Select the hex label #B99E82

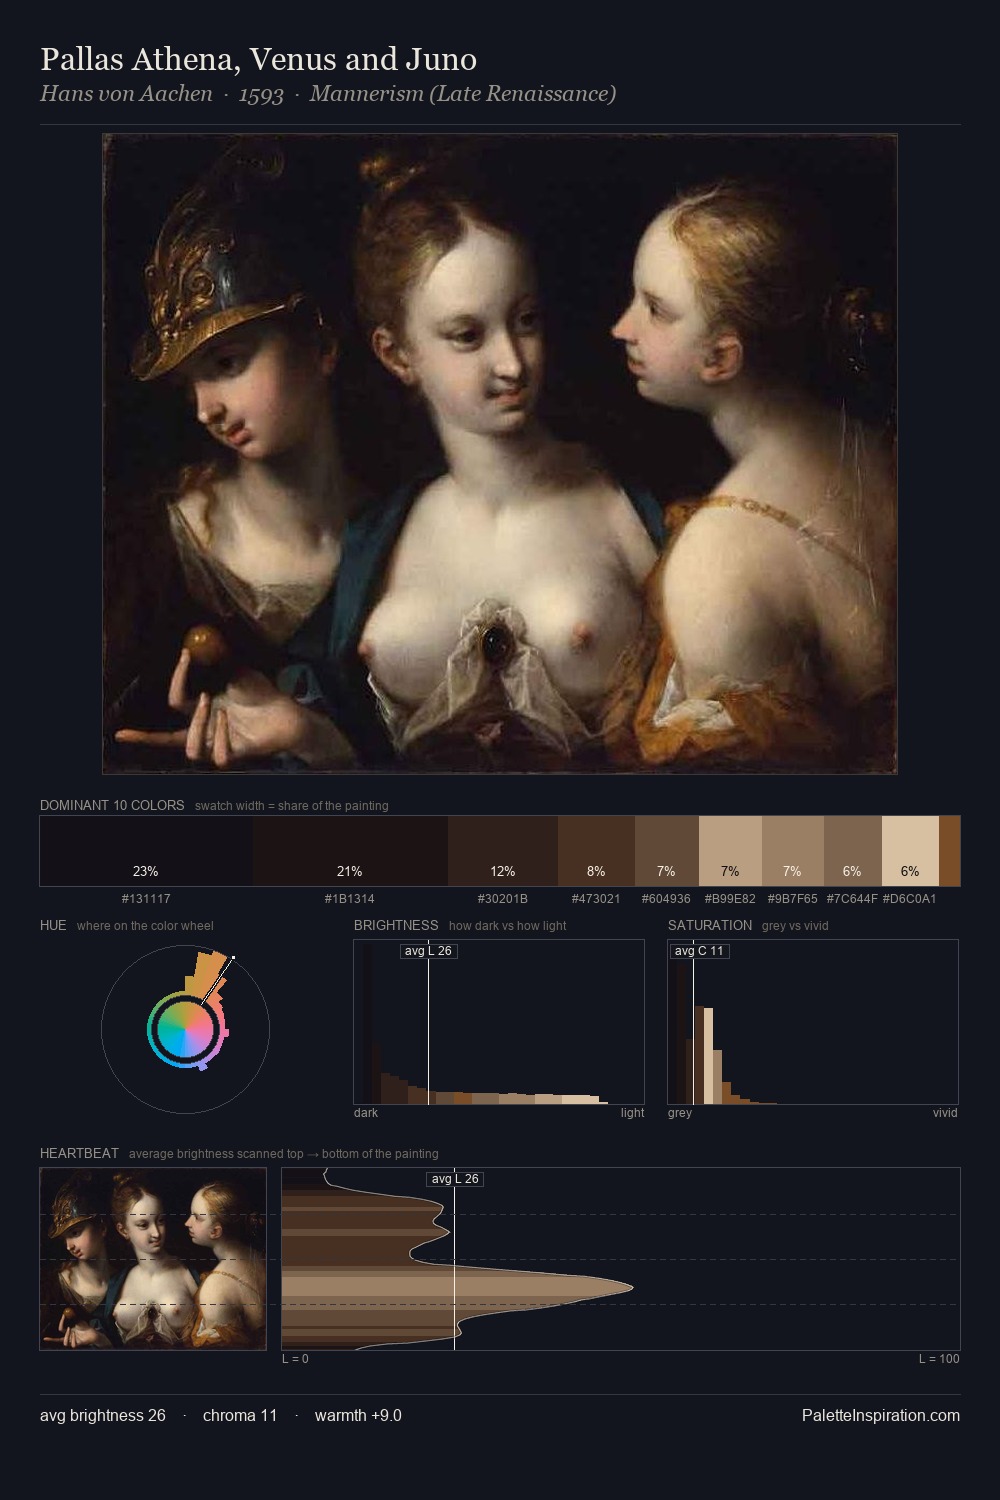[730, 899]
